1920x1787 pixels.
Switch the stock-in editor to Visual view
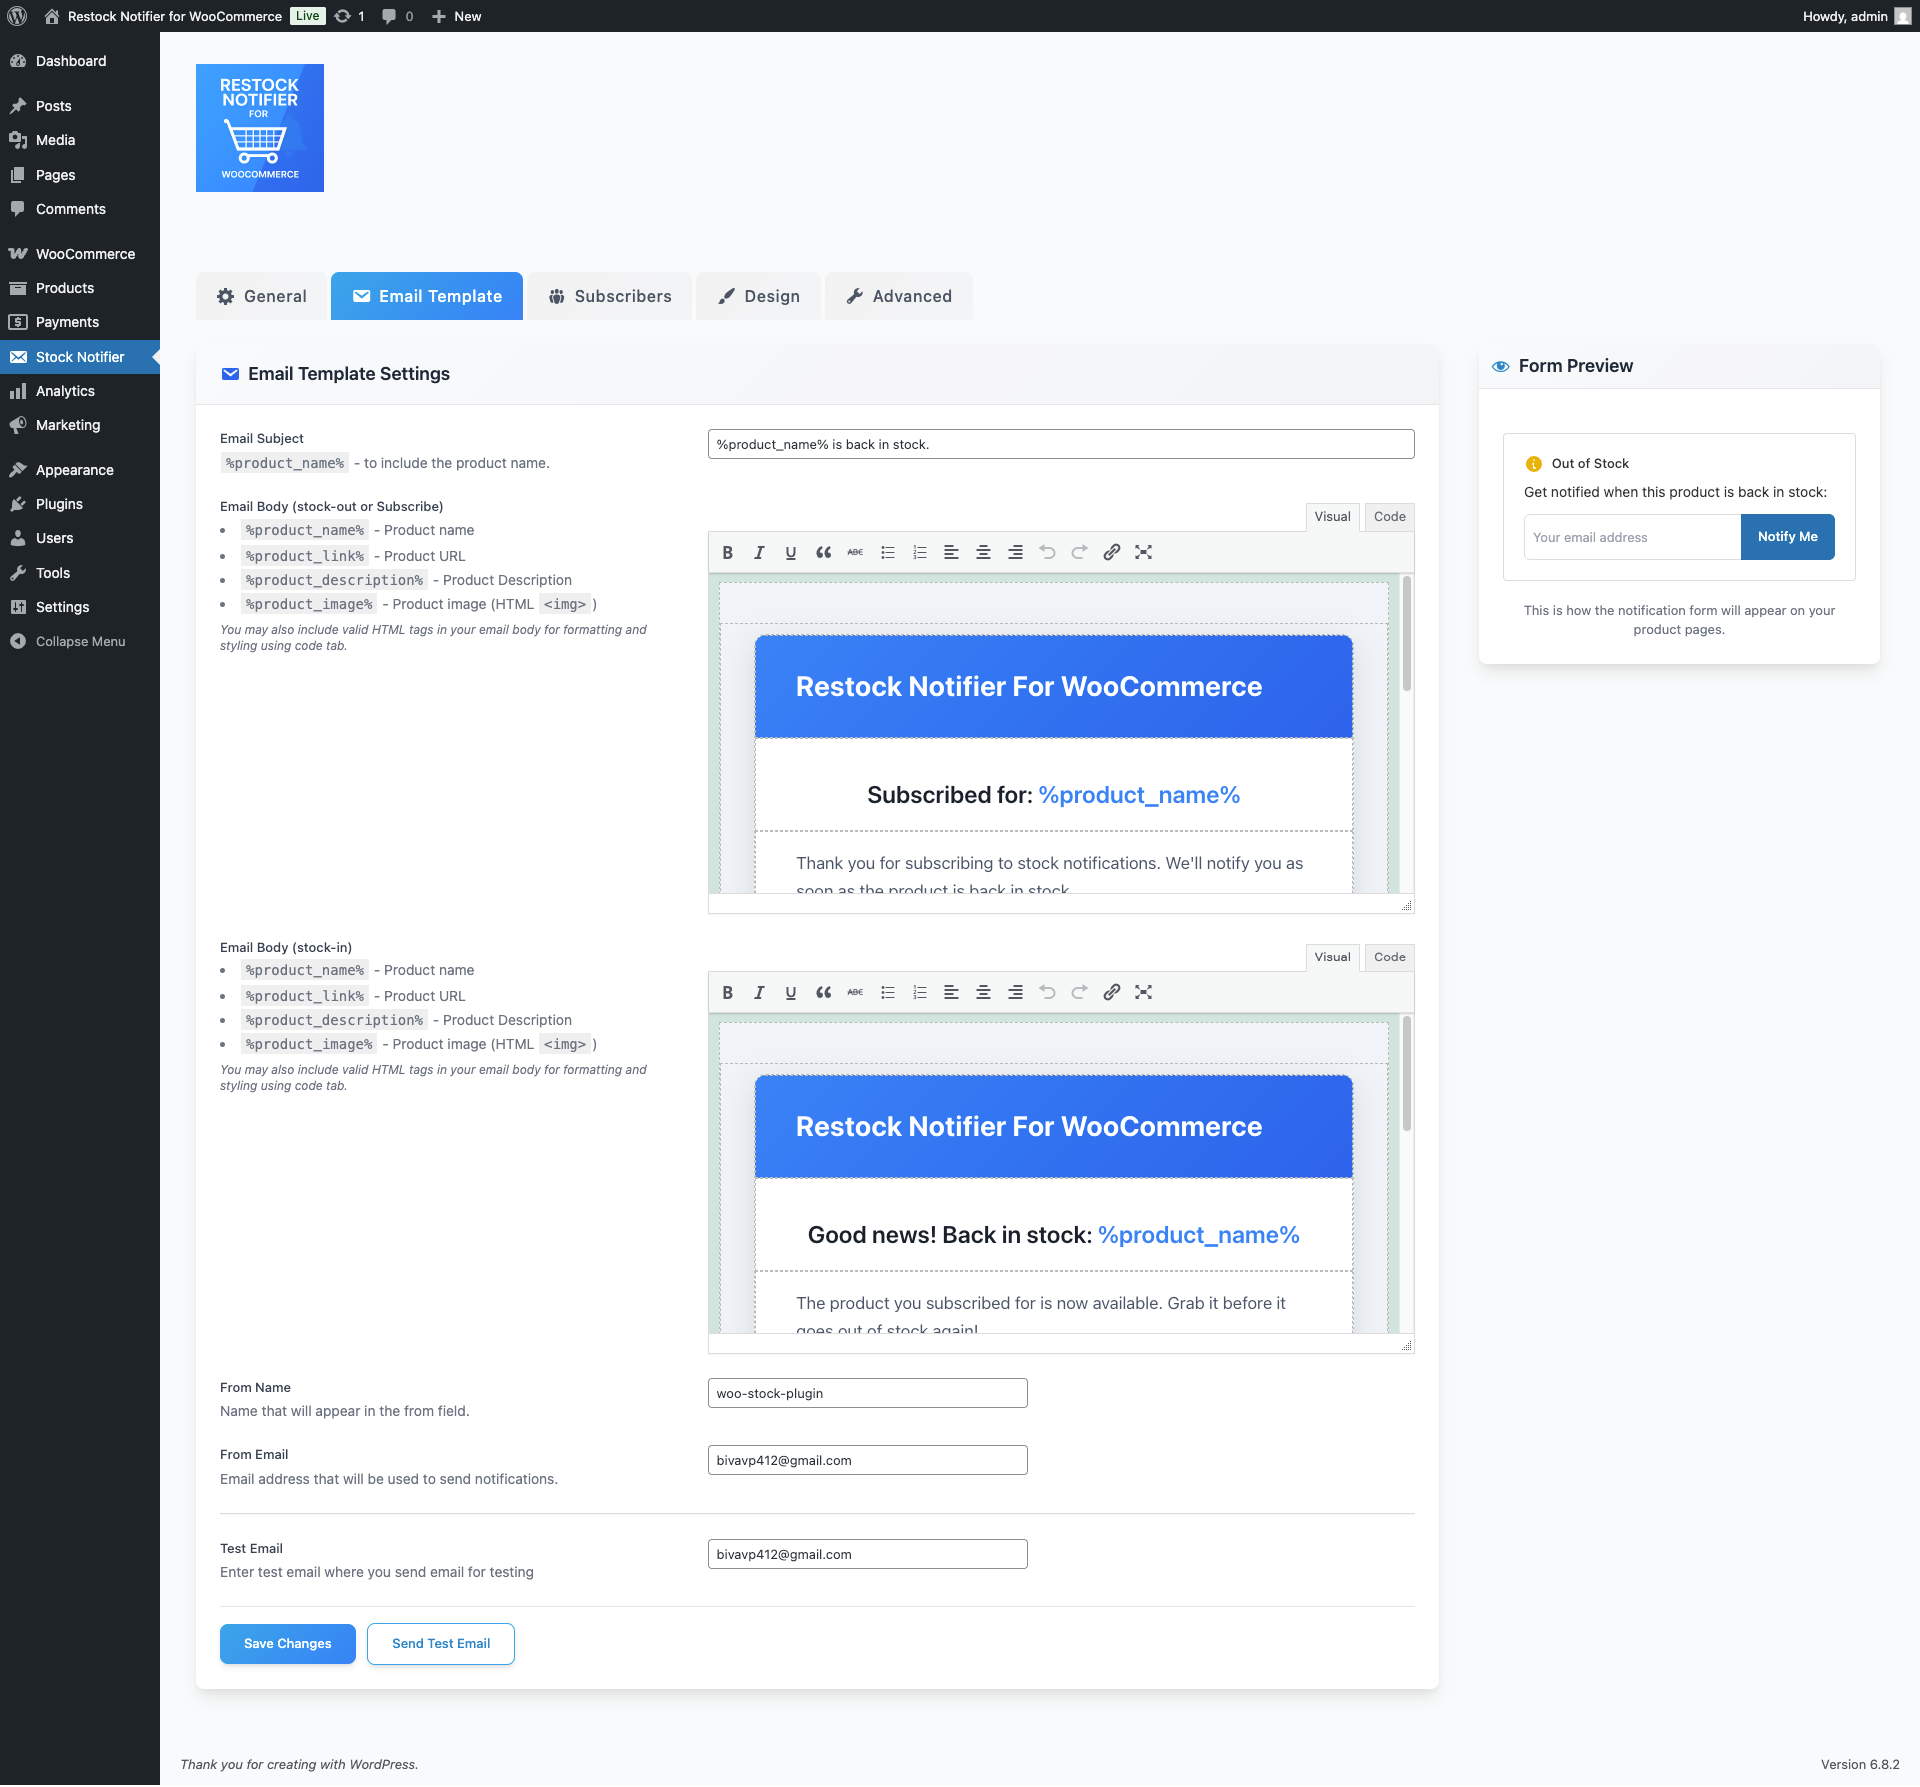pyautogui.click(x=1332, y=957)
